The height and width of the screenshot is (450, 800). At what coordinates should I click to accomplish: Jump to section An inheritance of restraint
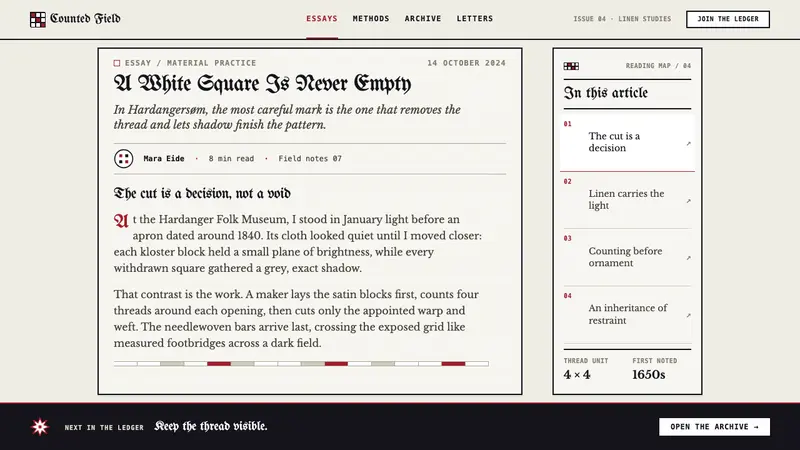tap(627, 314)
